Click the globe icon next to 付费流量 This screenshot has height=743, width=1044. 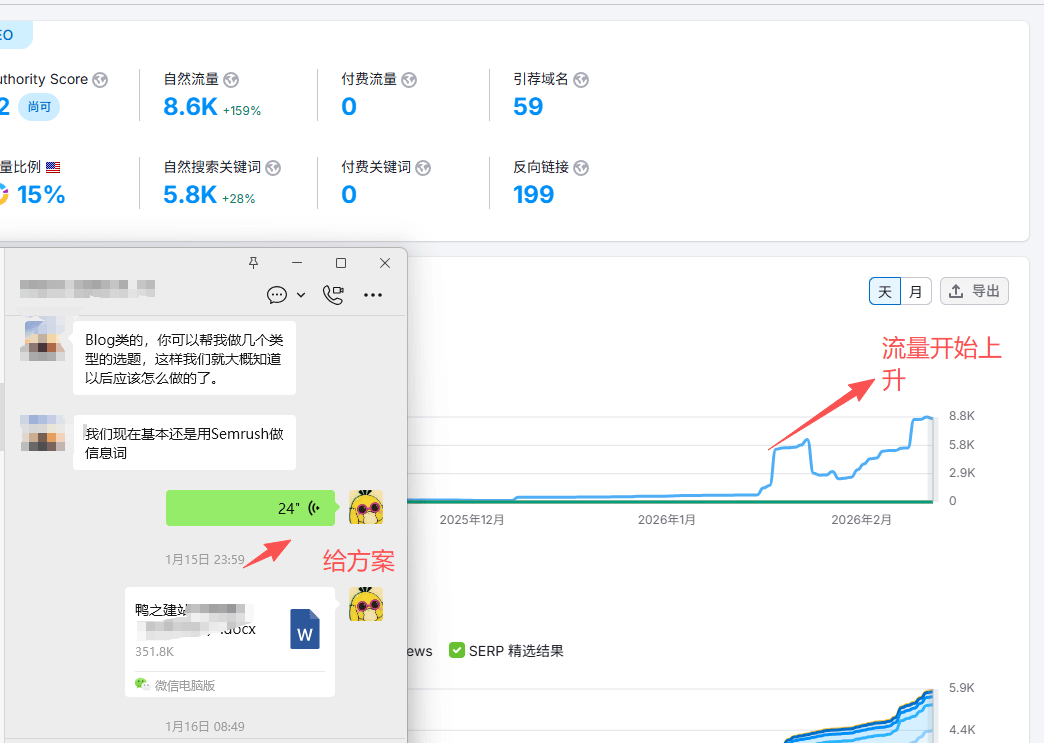[409, 80]
